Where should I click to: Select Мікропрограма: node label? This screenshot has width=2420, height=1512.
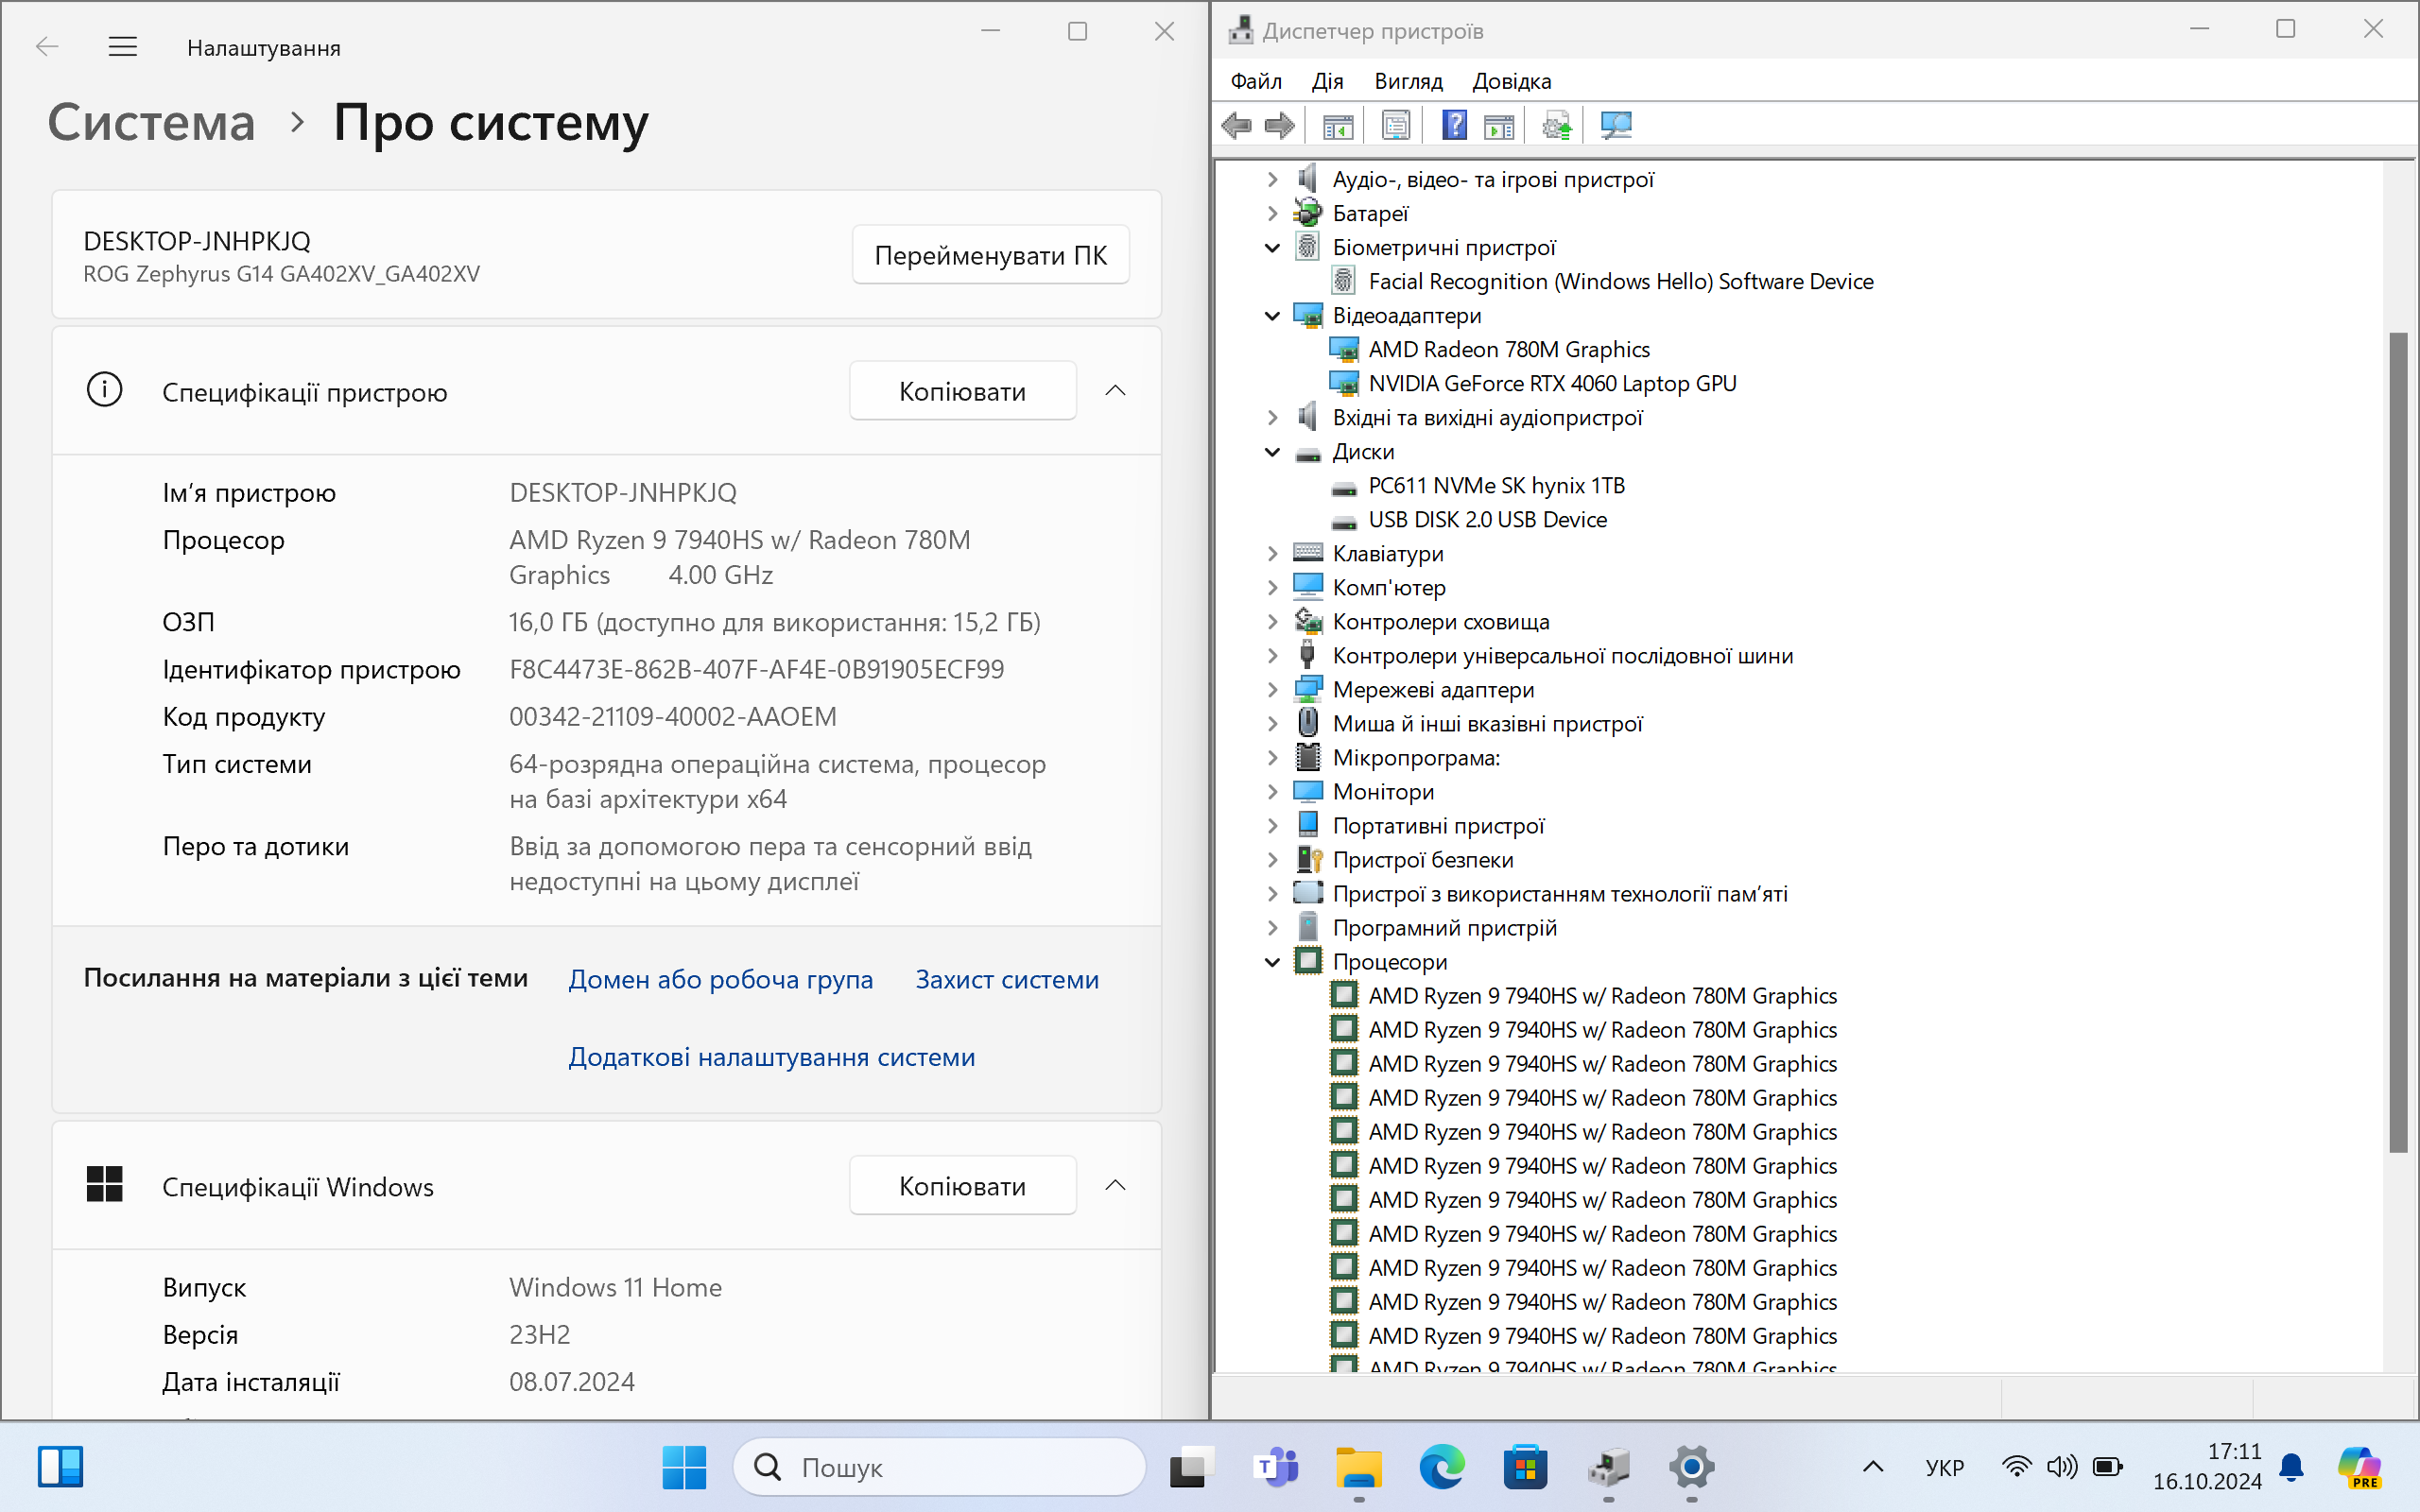(x=1416, y=757)
